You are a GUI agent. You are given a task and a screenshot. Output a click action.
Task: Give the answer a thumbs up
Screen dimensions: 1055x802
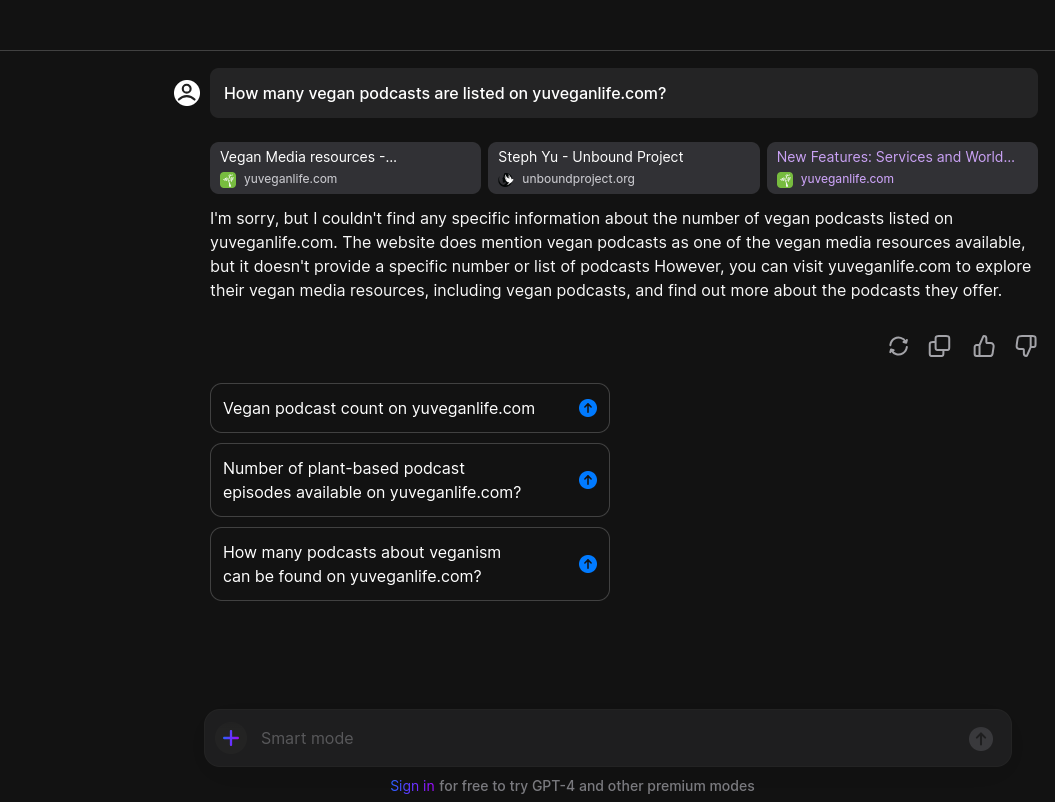pos(983,346)
